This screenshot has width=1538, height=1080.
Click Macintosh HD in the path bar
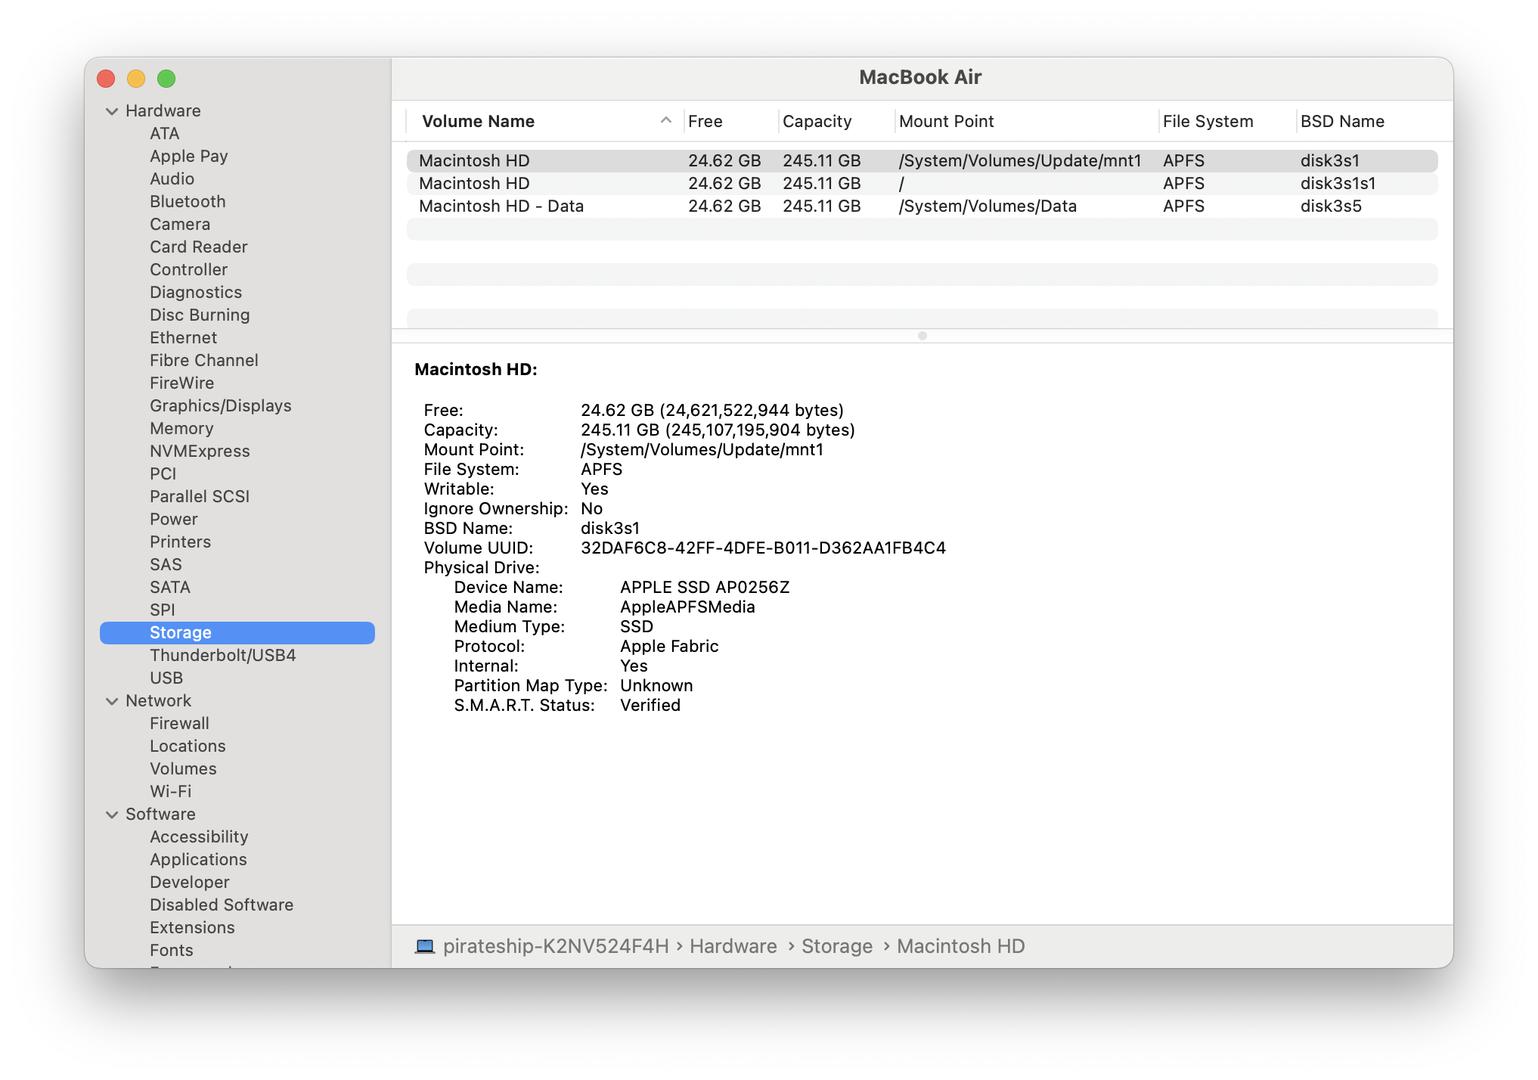pos(961,946)
